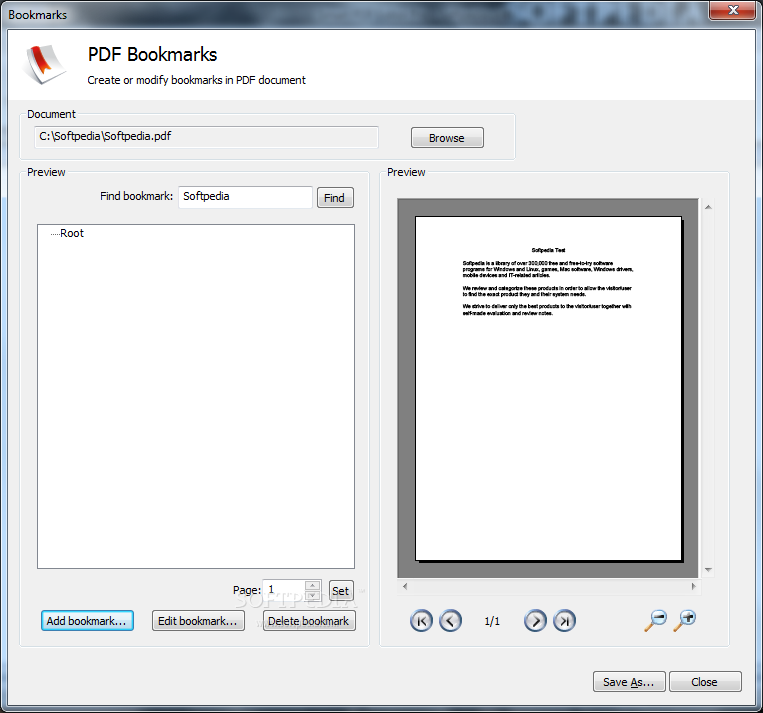Click Add bookmark button
The height and width of the screenshot is (713, 763).
click(x=87, y=621)
